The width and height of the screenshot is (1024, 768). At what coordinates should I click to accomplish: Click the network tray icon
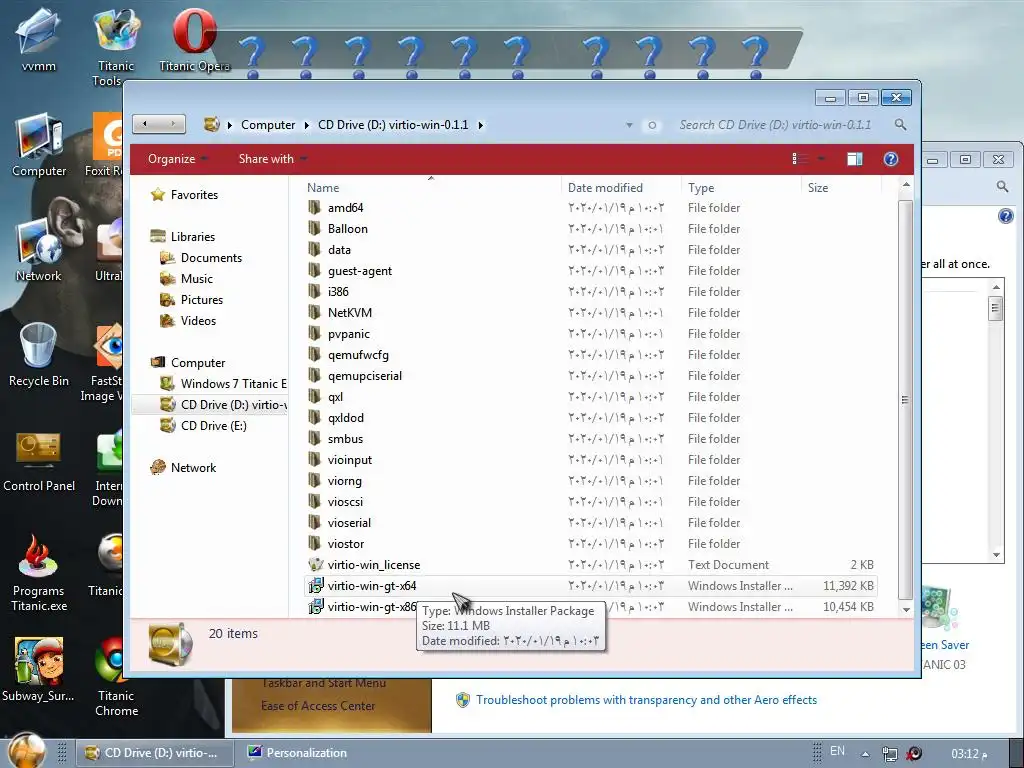889,754
